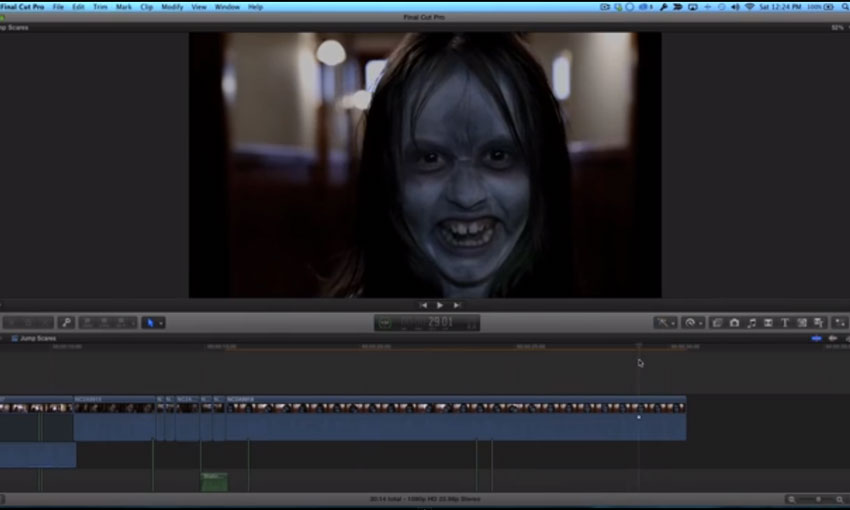Image resolution: width=850 pixels, height=510 pixels.
Task: Open the Retime speed menu
Action: 693,323
